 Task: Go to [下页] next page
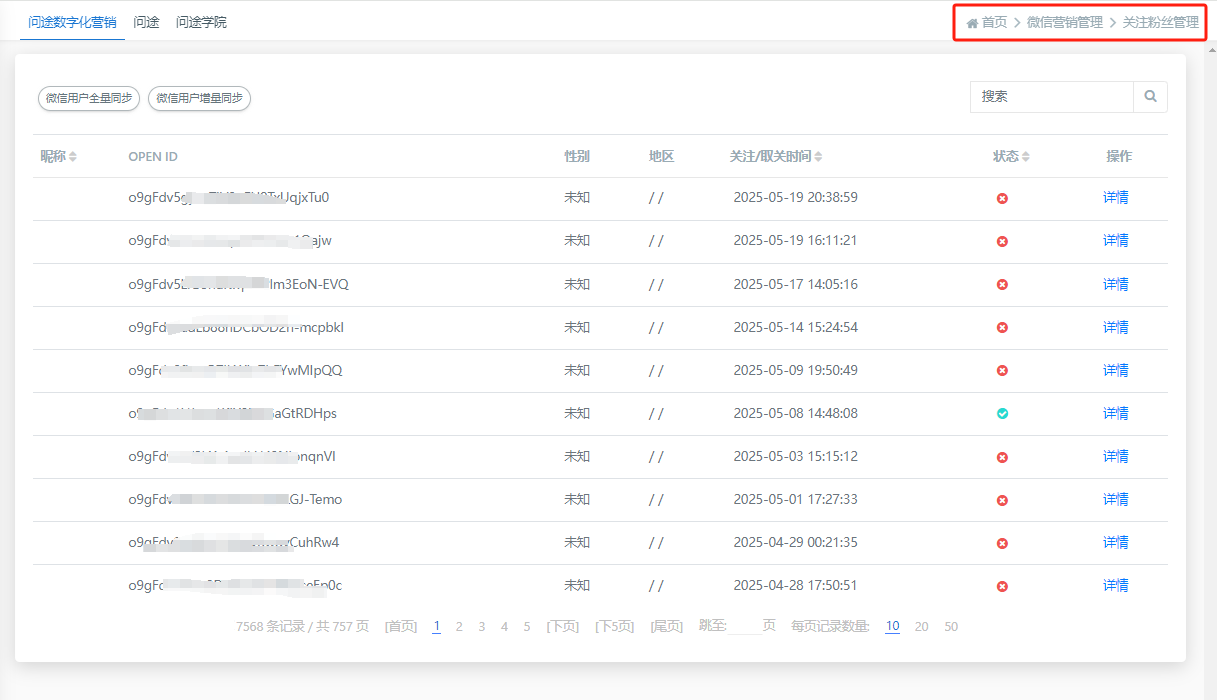click(562, 627)
